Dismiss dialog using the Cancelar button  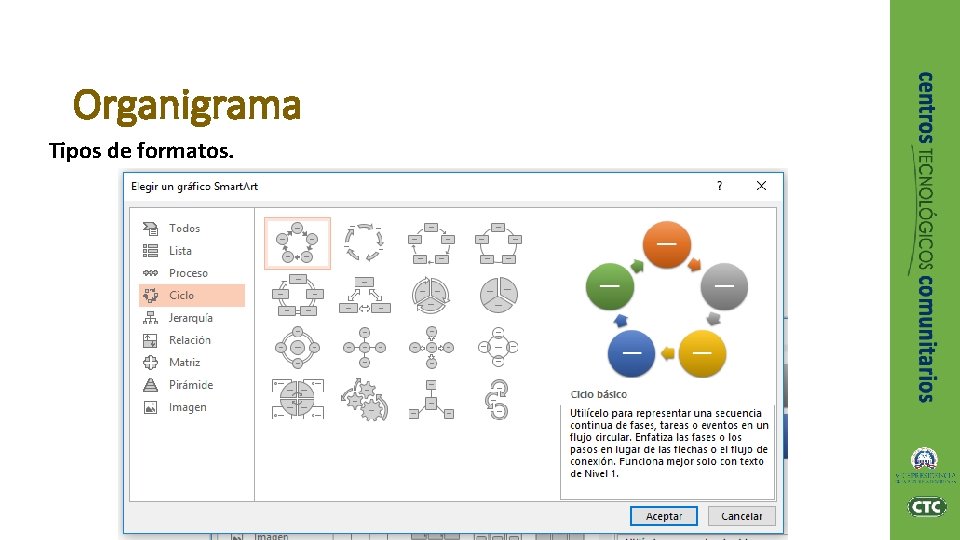741,516
